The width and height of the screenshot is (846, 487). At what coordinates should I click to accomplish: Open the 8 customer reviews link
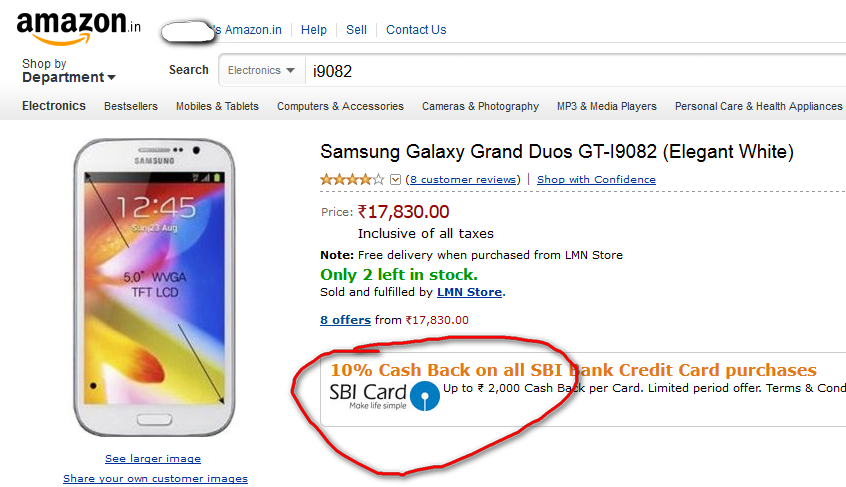coord(465,180)
